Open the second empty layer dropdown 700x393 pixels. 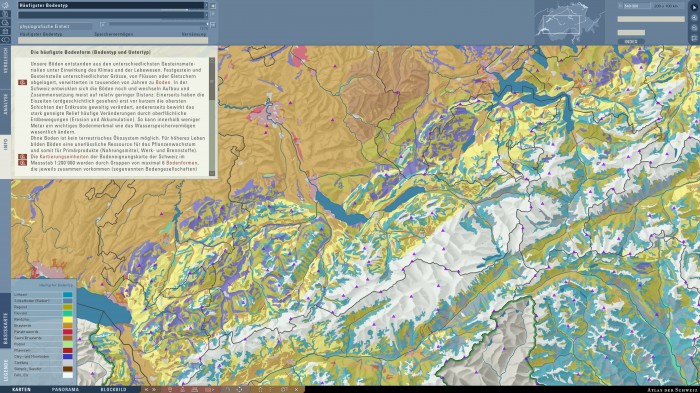pyautogui.click(x=113, y=15)
